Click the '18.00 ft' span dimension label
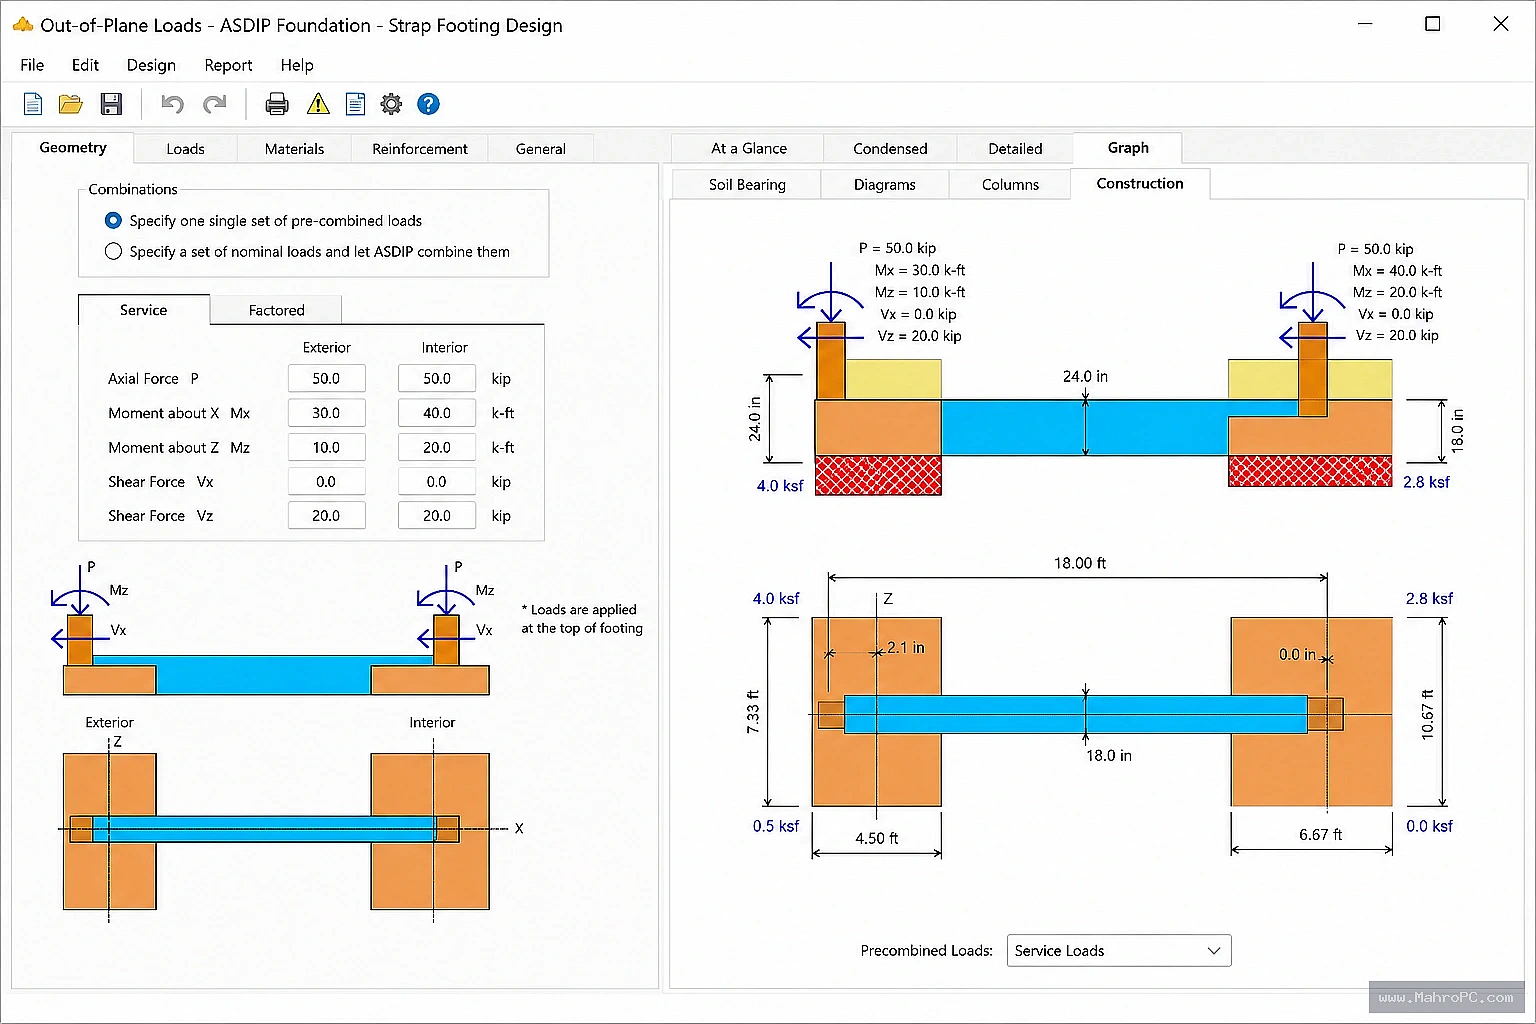The width and height of the screenshot is (1536, 1024). tap(1079, 563)
